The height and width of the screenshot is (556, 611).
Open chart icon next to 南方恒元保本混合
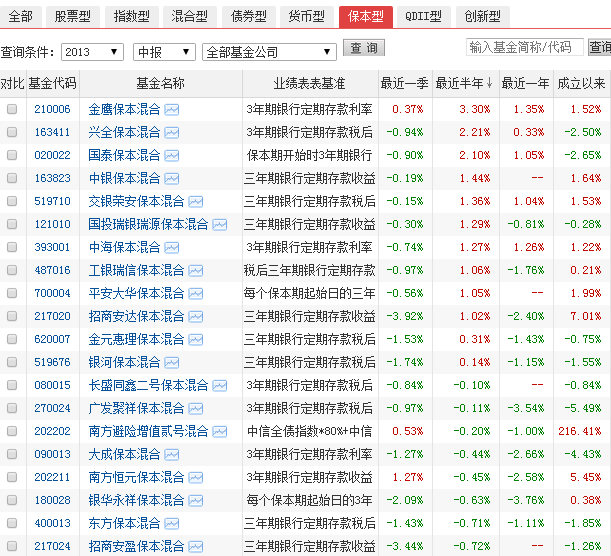[x=196, y=478]
